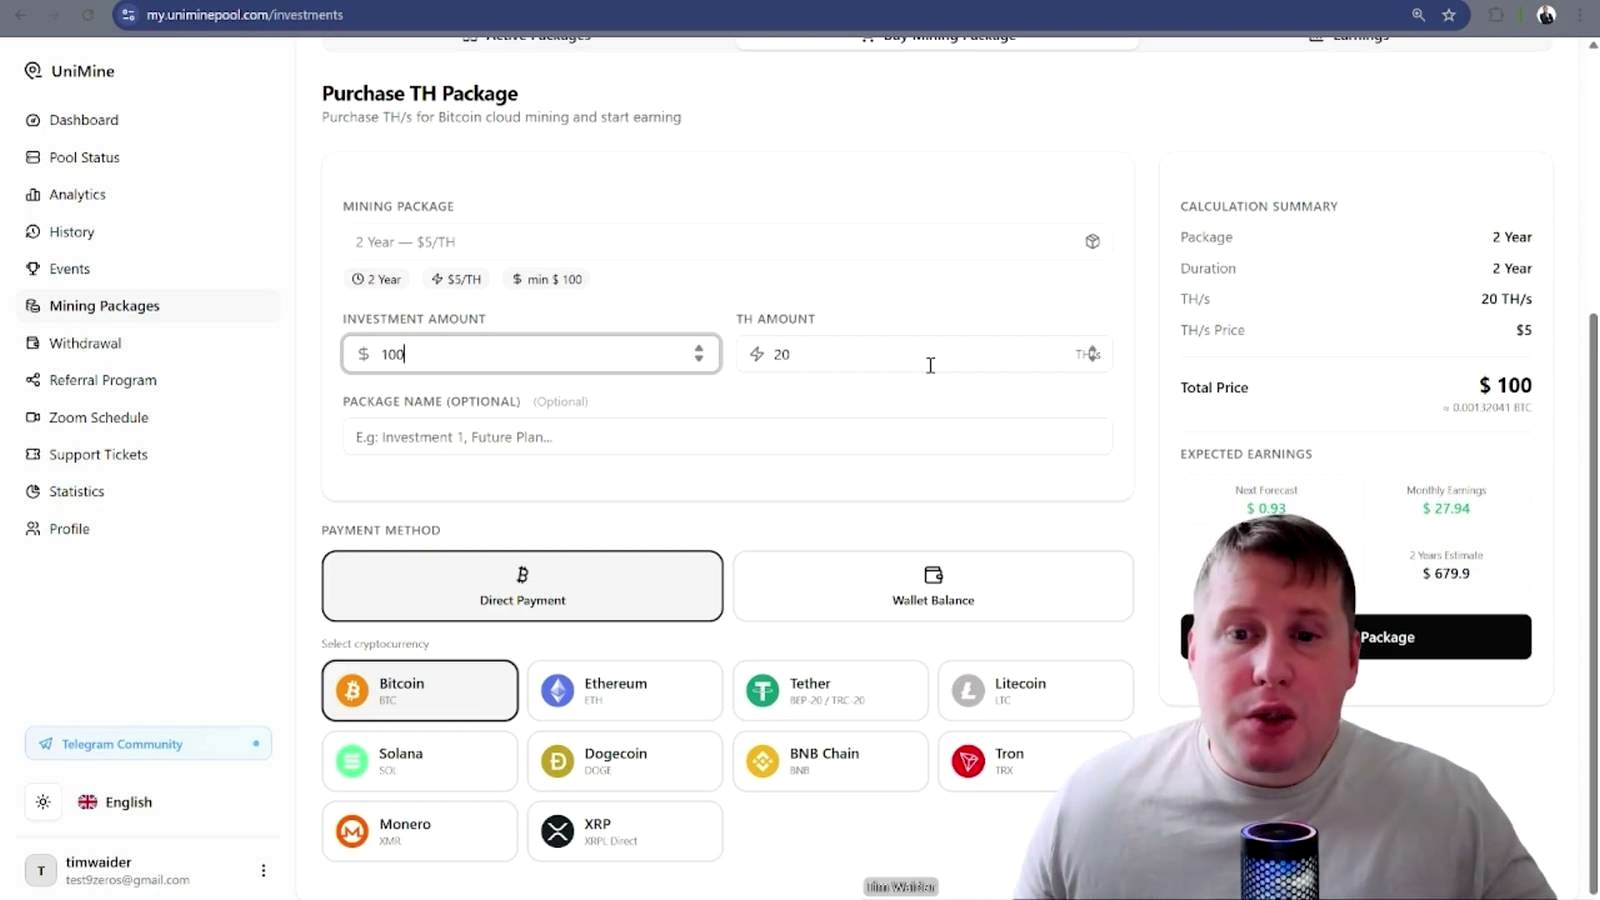
Task: Select Wallet Balance payment method
Action: (933, 586)
